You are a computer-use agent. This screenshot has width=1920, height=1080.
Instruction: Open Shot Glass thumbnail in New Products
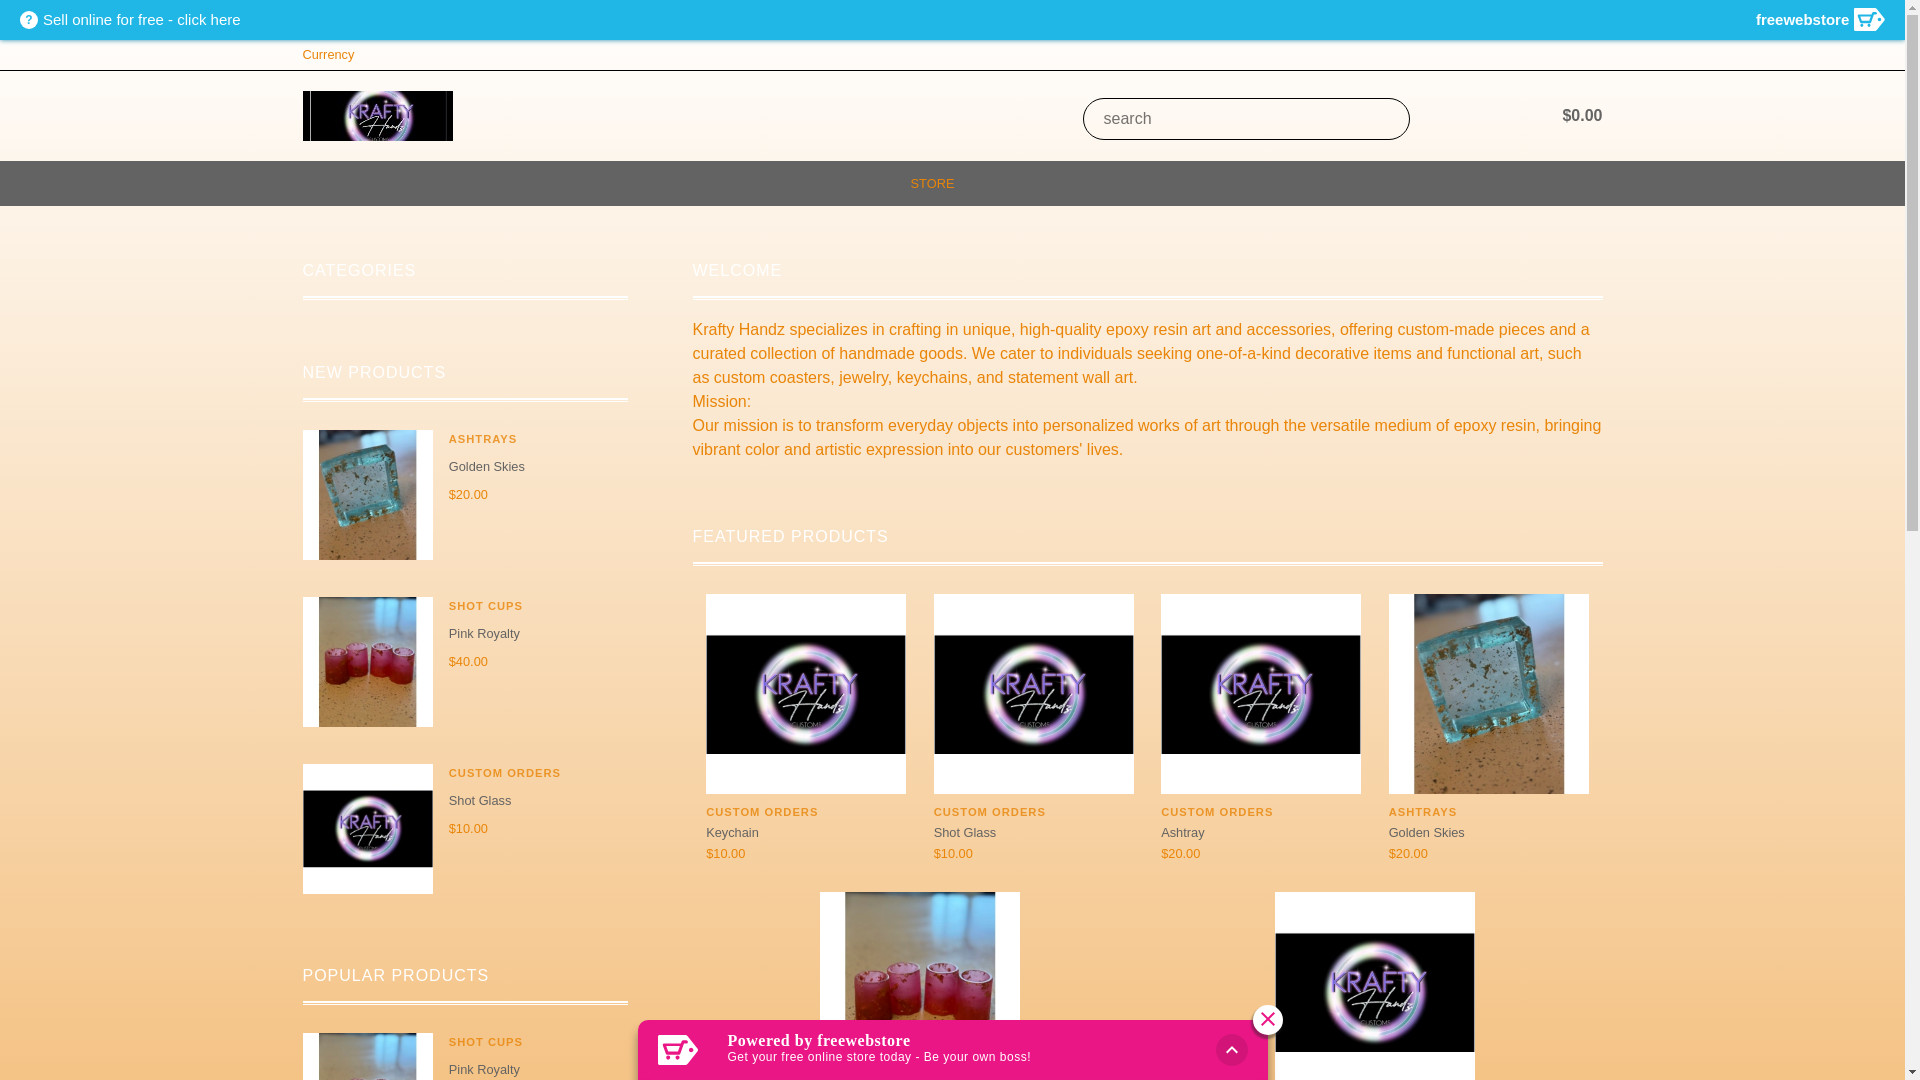pyautogui.click(x=367, y=829)
